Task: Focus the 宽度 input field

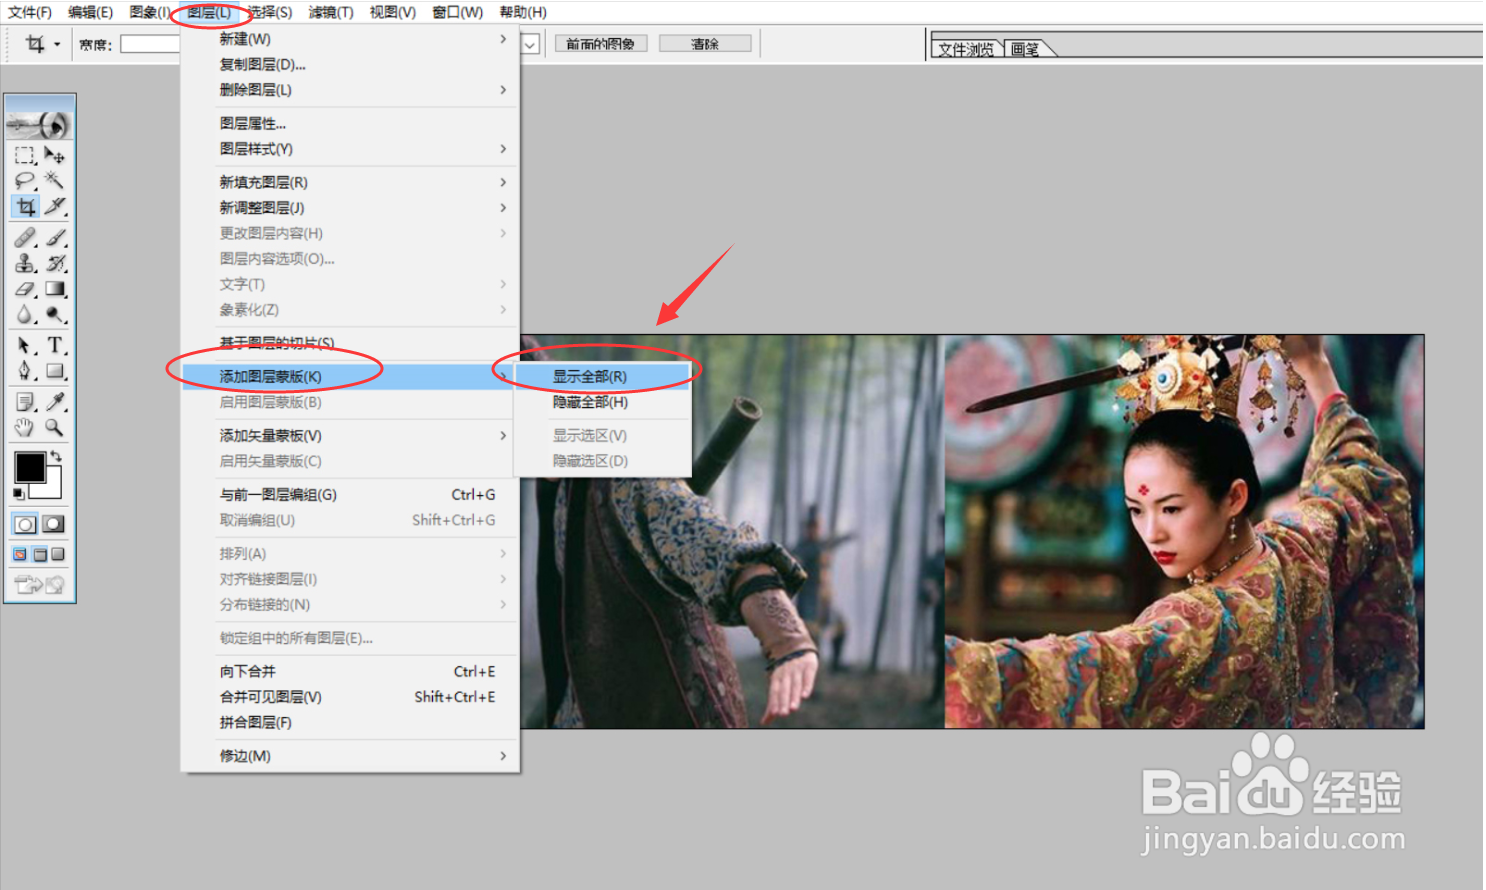Action: pyautogui.click(x=150, y=44)
